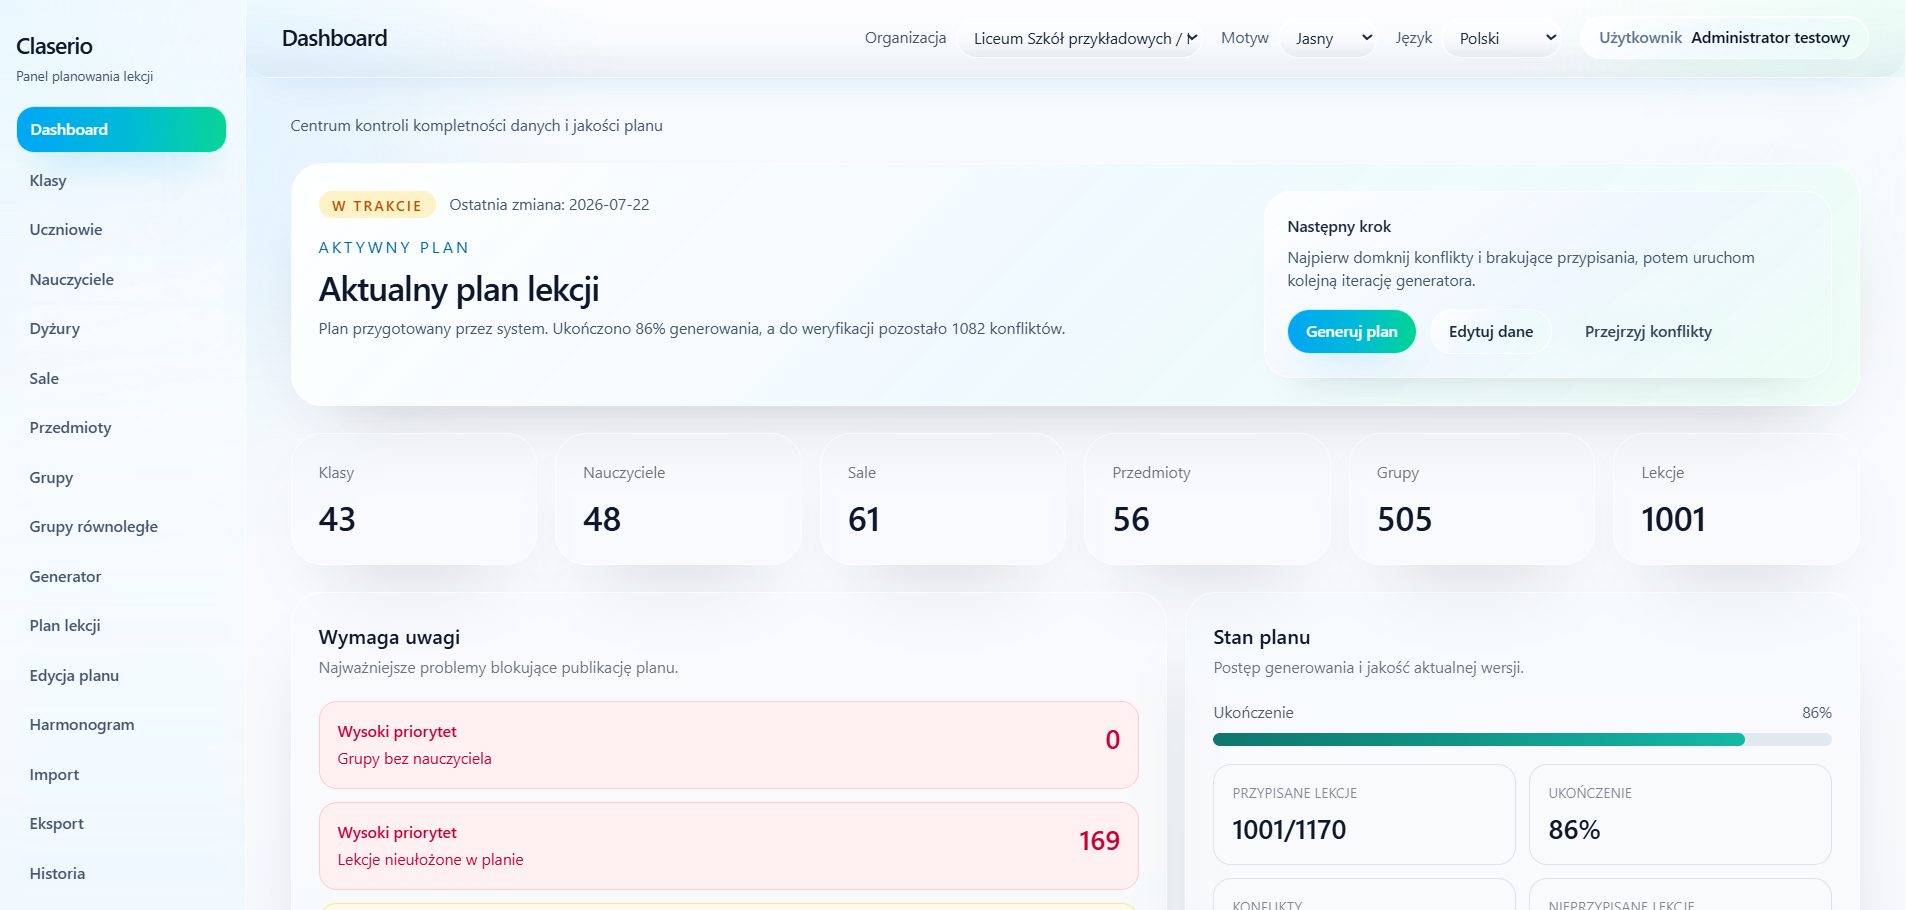Click the Edytuj dane button
Screen dimensions: 1906x910
point(1491,332)
